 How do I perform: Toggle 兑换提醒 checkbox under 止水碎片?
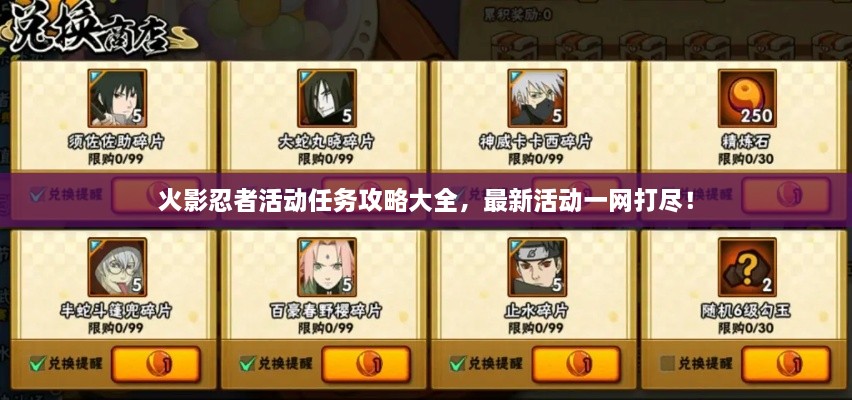click(x=458, y=363)
